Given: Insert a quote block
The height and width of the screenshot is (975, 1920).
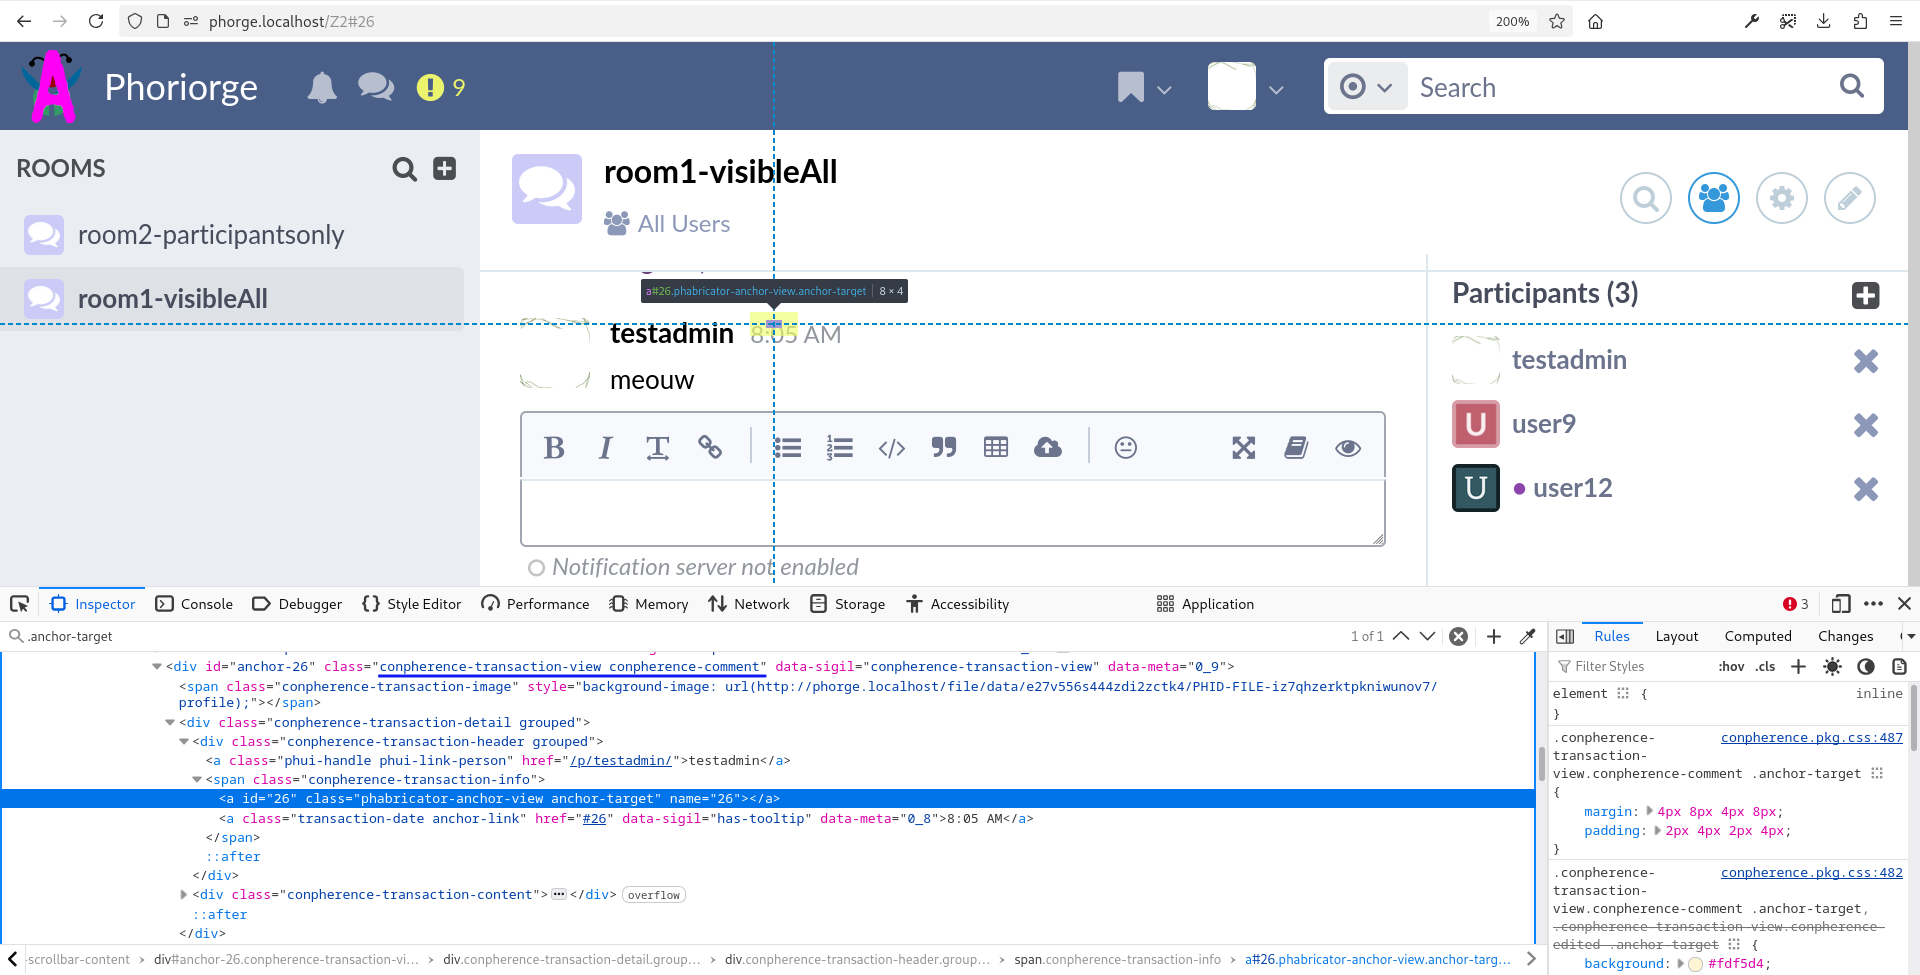Looking at the screenshot, I should tap(944, 448).
